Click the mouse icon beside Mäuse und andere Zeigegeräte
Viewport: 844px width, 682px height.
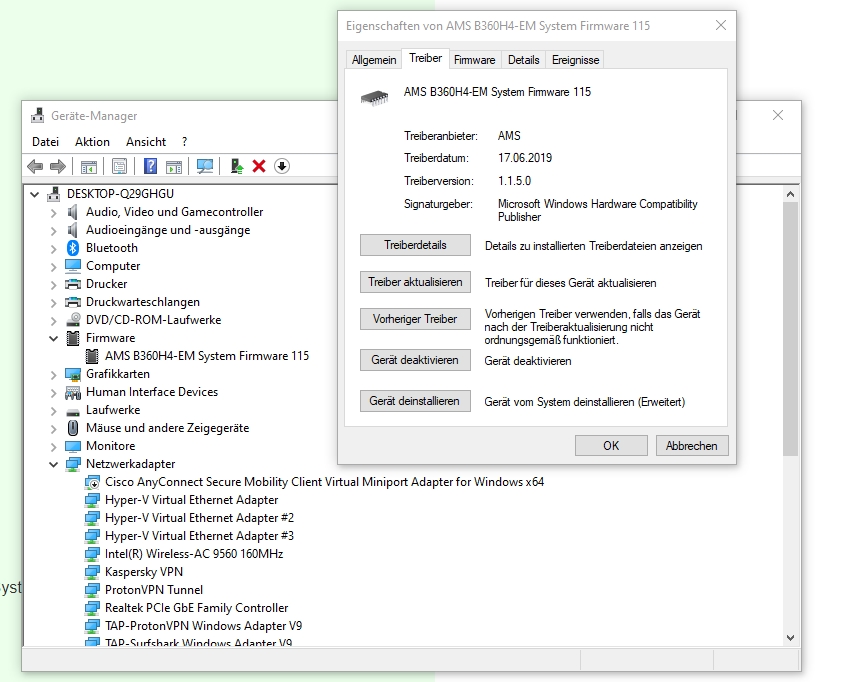73,428
